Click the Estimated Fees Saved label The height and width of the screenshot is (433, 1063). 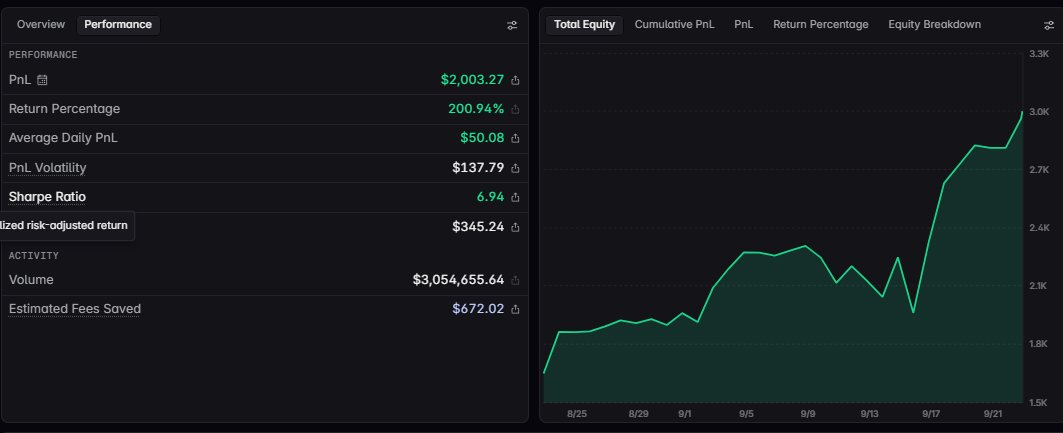tap(75, 308)
